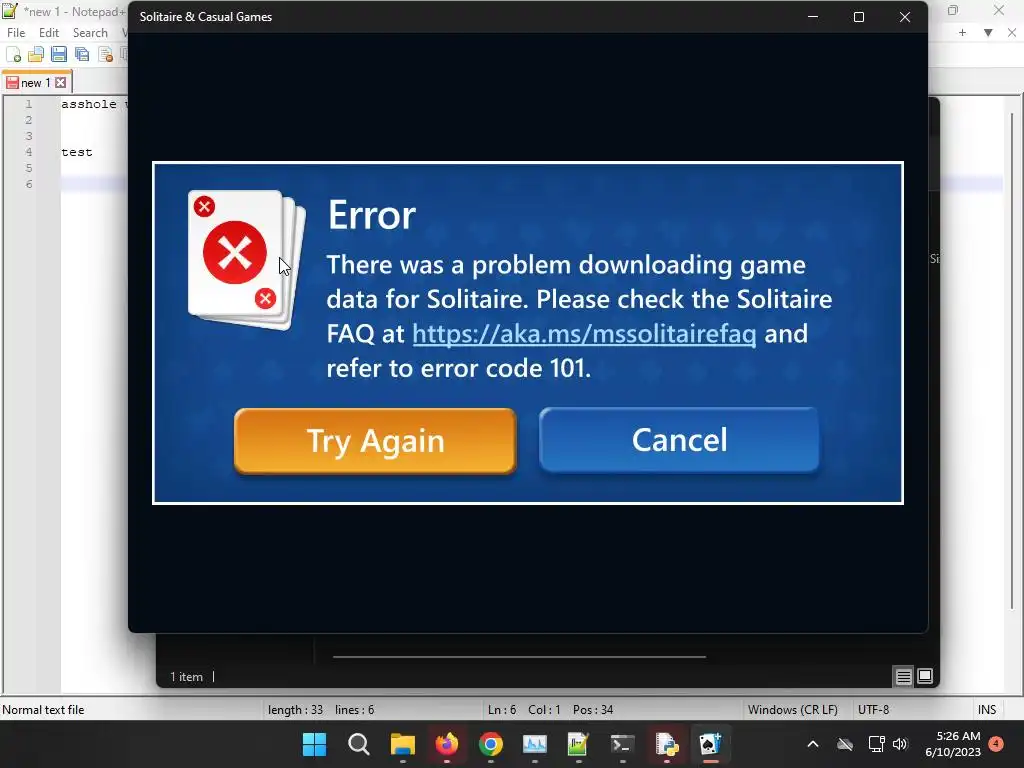Open Notepad++ from taskbar
The image size is (1024, 768).
pyautogui.click(x=578, y=744)
